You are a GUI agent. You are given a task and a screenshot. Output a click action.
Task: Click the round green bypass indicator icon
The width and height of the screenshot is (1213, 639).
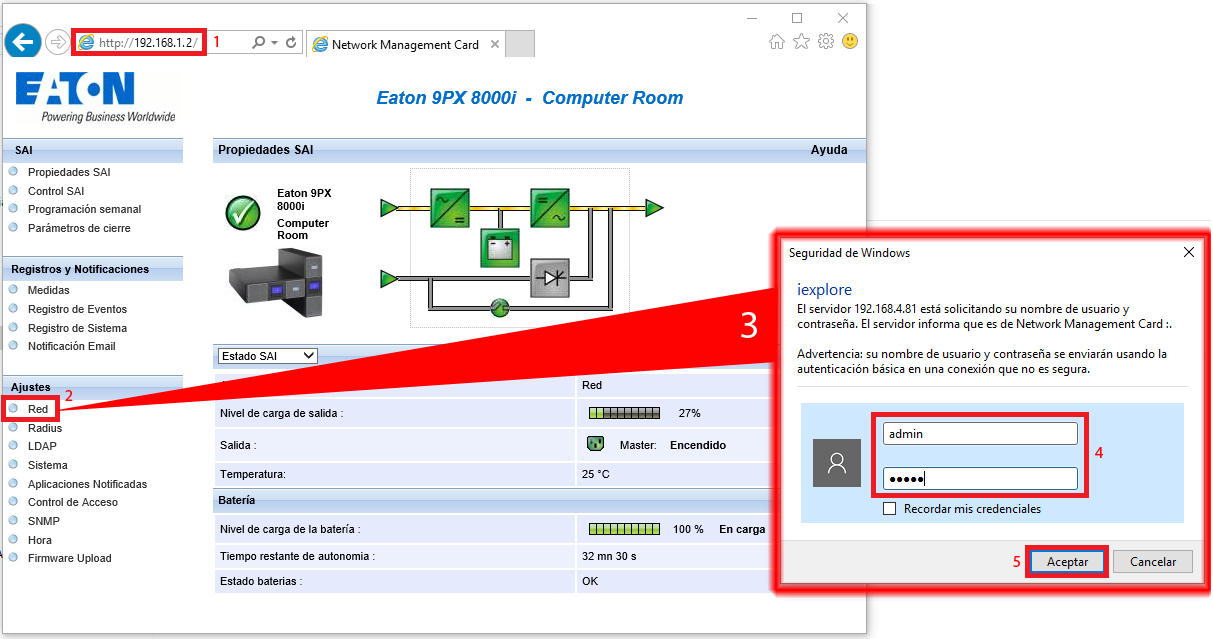tap(500, 308)
